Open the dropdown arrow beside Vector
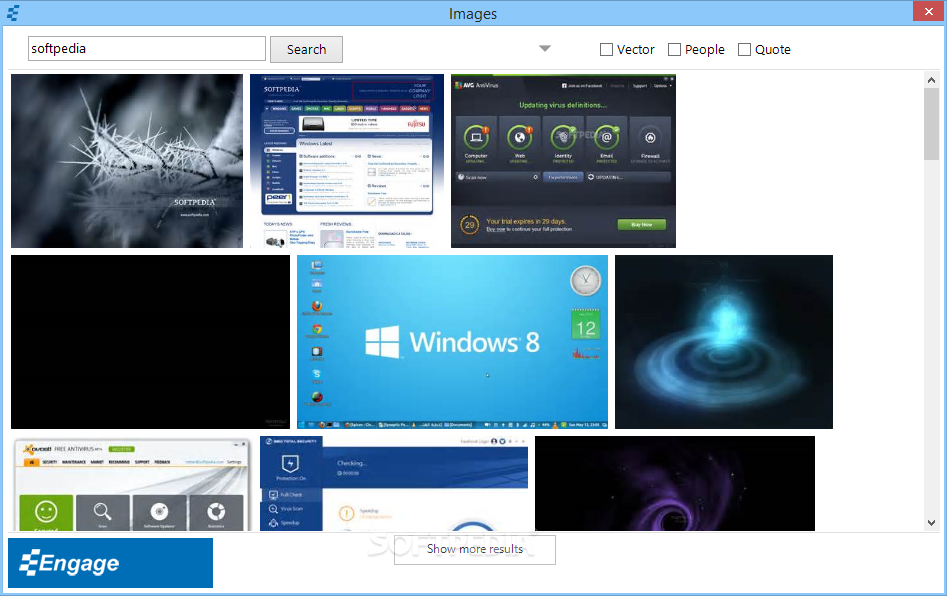 [x=545, y=48]
